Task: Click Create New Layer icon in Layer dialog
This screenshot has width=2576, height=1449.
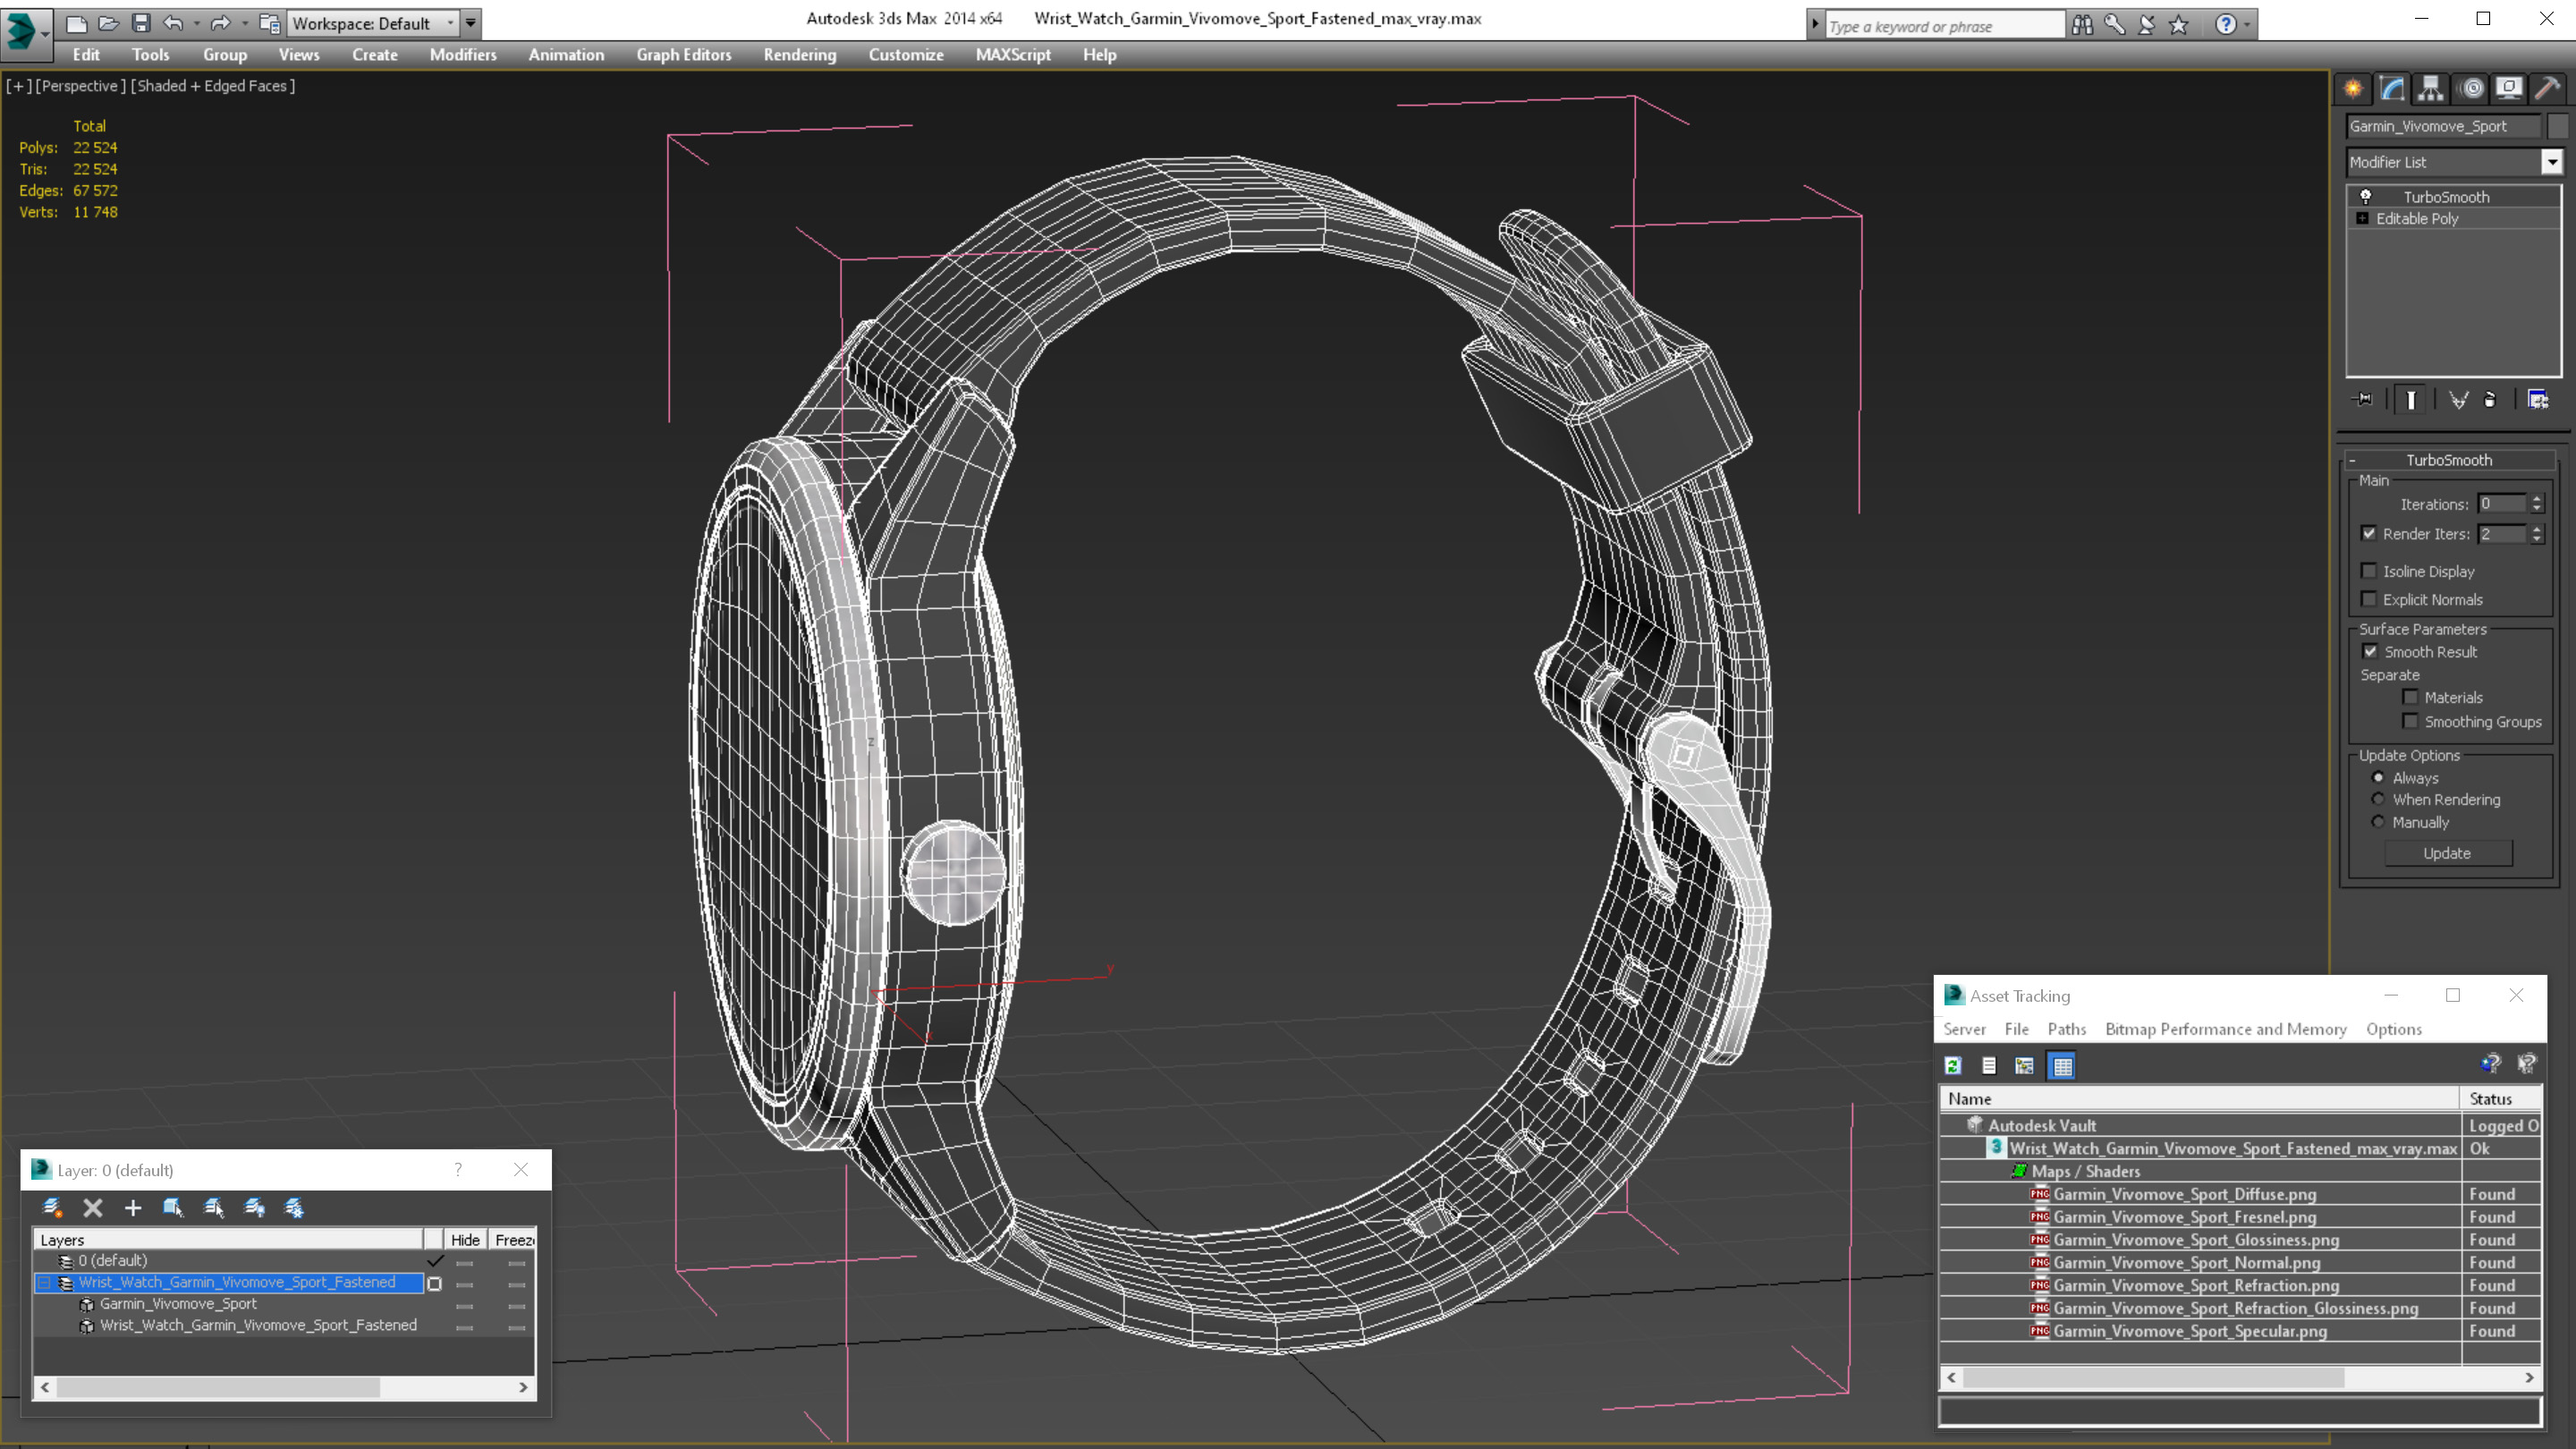Action: pyautogui.click(x=52, y=1207)
